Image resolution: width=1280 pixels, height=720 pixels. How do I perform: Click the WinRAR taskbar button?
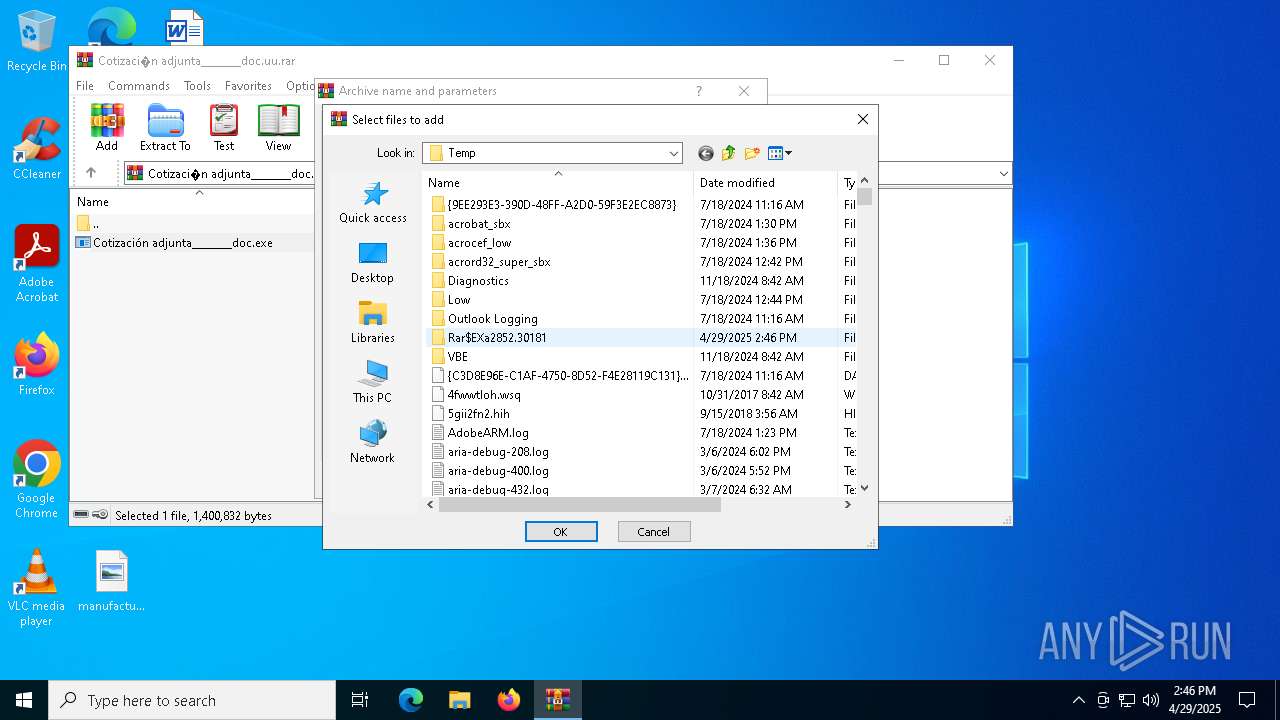click(x=557, y=700)
